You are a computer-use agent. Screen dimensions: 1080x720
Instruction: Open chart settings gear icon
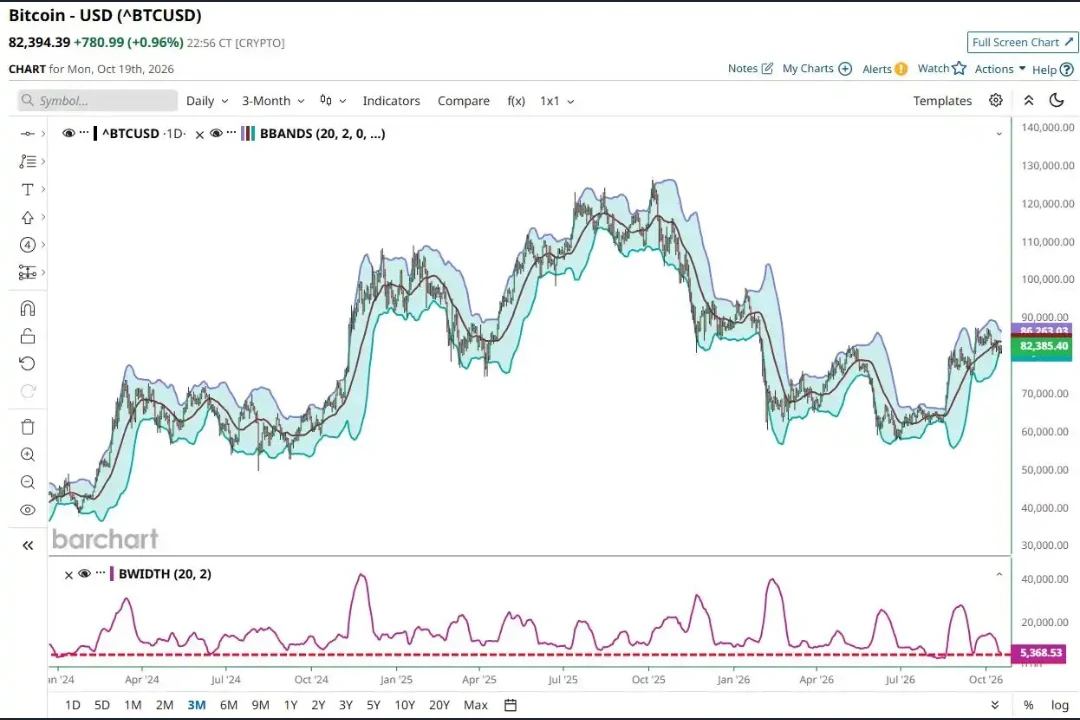click(x=995, y=101)
